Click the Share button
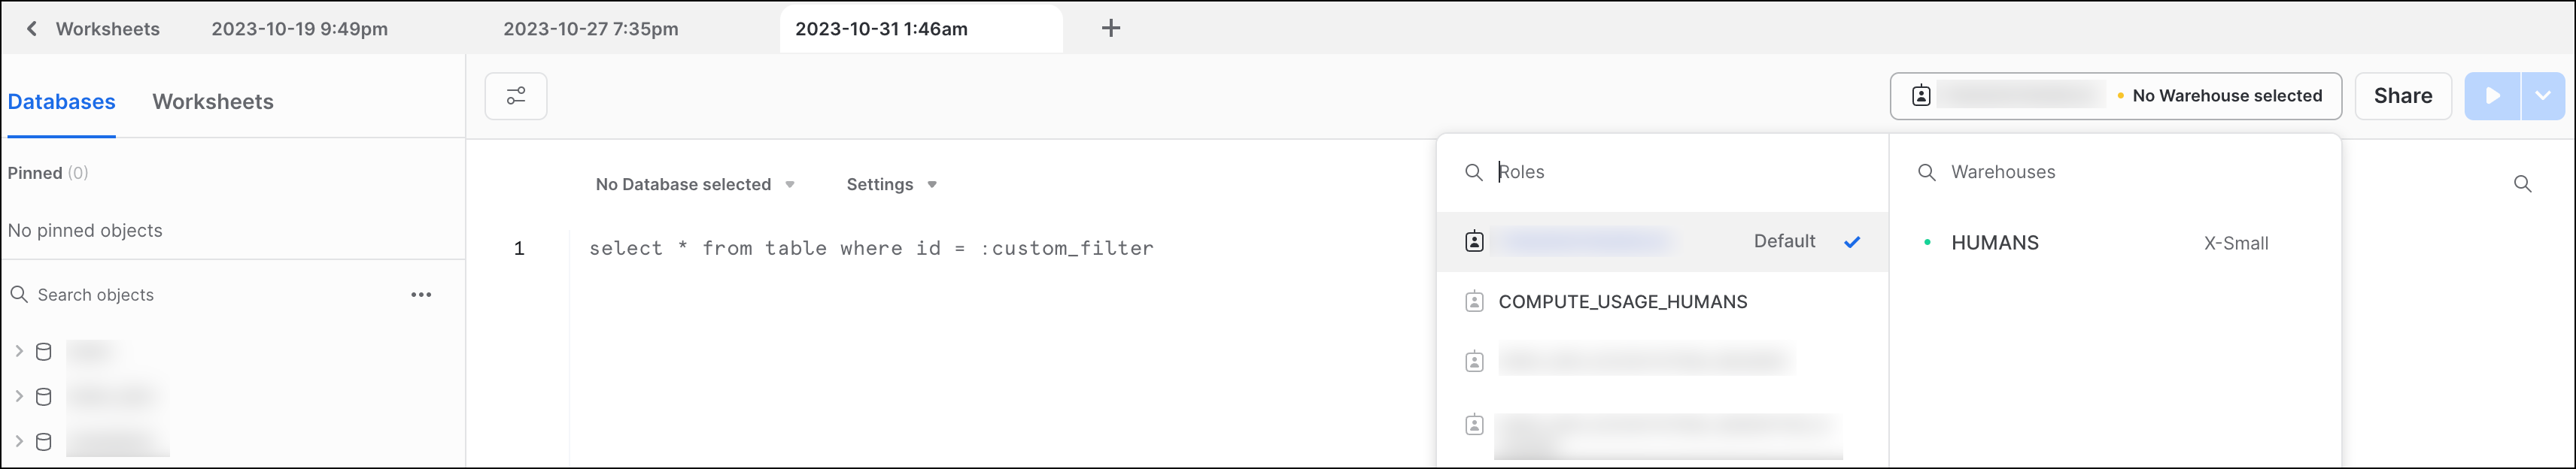 click(x=2402, y=96)
